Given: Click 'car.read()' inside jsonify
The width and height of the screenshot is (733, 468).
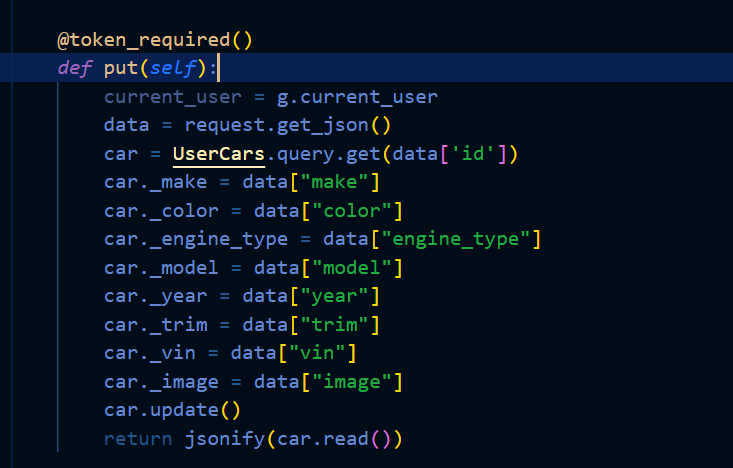Looking at the screenshot, I should point(334,439).
